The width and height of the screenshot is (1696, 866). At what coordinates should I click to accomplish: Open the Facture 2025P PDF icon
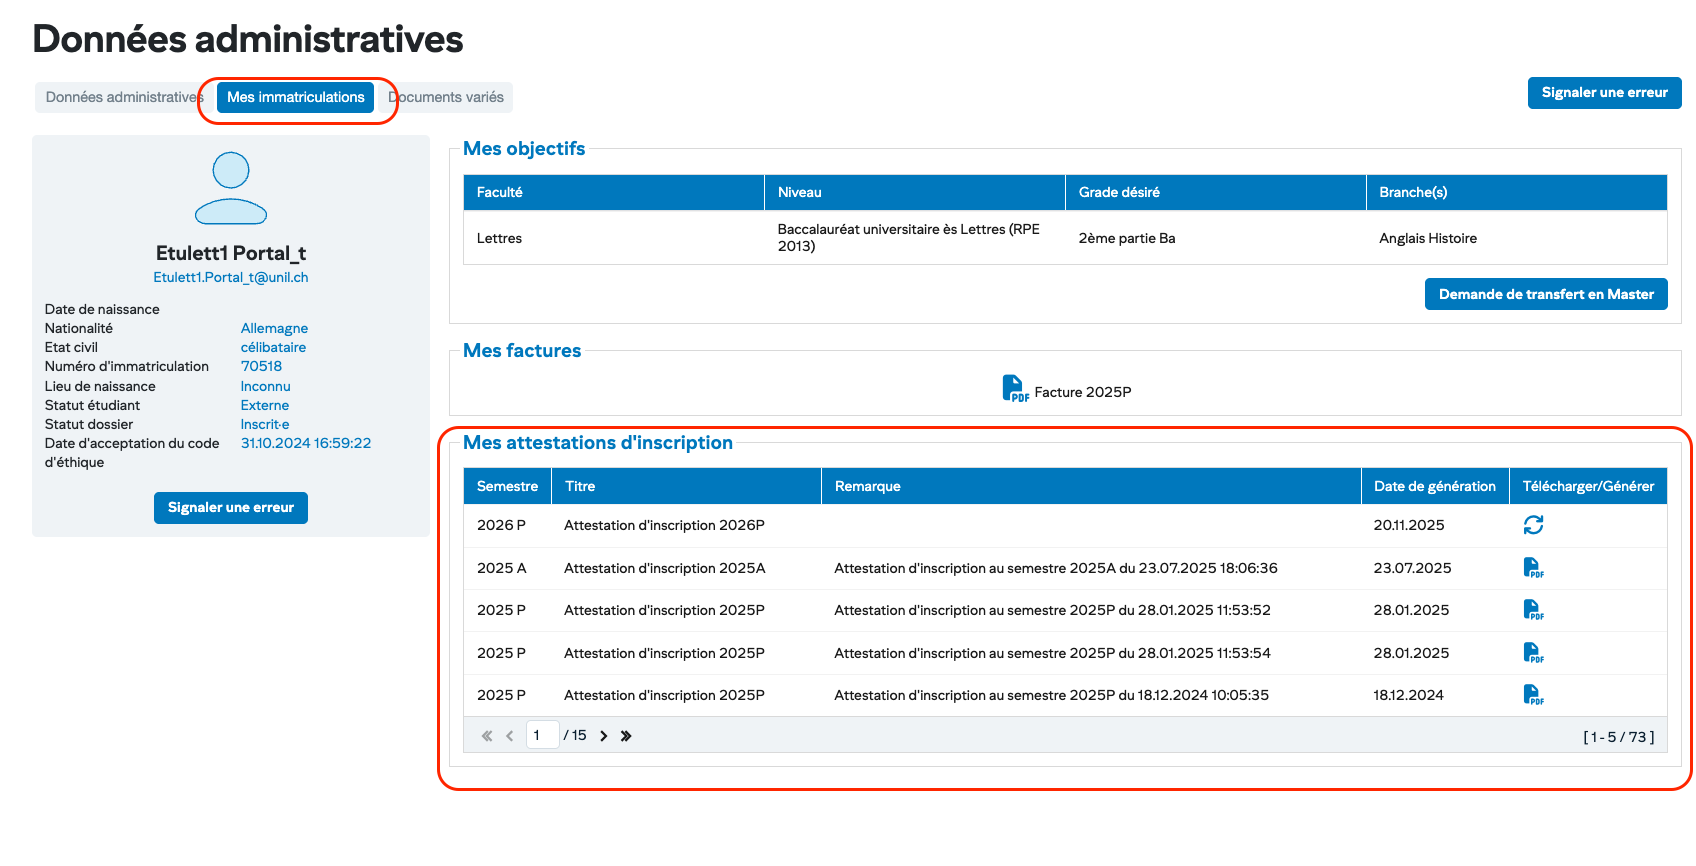point(1014,389)
